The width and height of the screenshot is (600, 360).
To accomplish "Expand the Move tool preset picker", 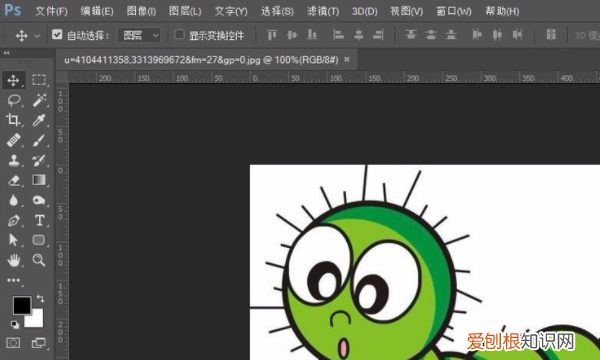I will (37, 36).
